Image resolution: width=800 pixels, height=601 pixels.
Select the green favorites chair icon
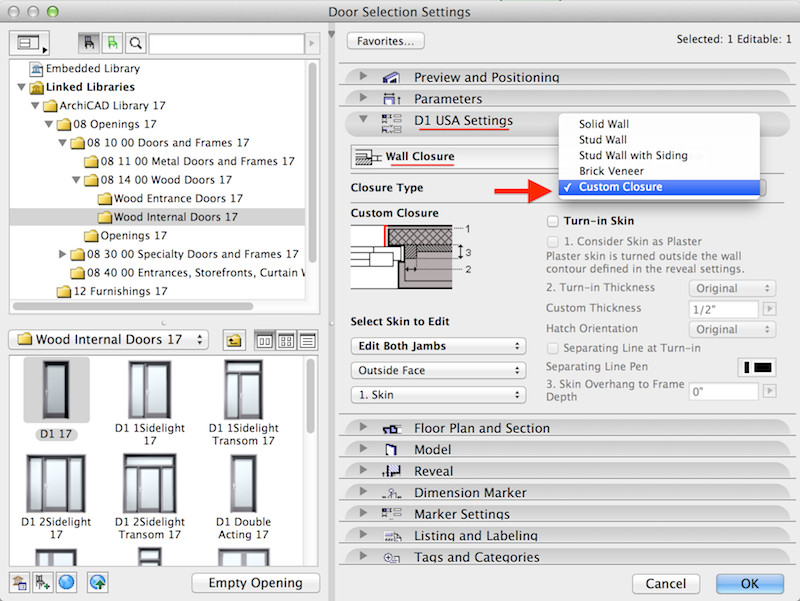(x=113, y=43)
